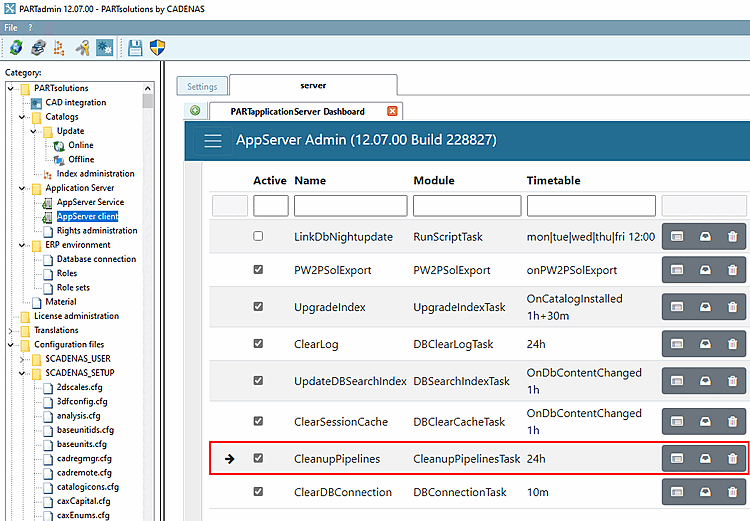750x521 pixels.
Task: Uncheck Active for PW2PSolExport task
Action: pyautogui.click(x=258, y=269)
